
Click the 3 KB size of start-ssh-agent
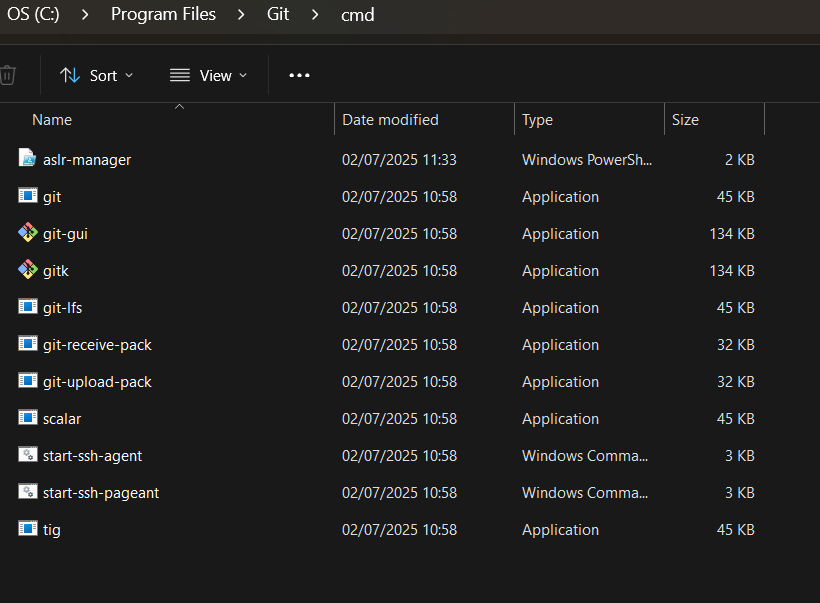click(x=739, y=456)
